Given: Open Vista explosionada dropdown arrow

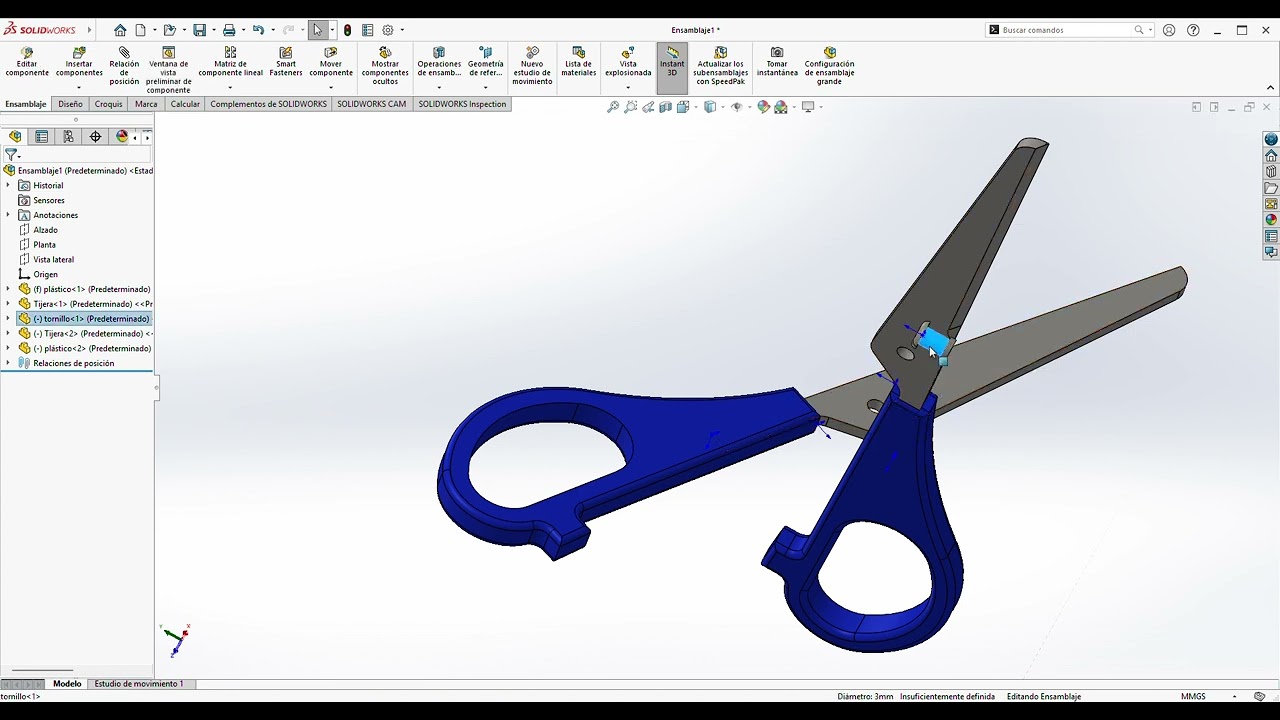Looking at the screenshot, I should coord(628,88).
